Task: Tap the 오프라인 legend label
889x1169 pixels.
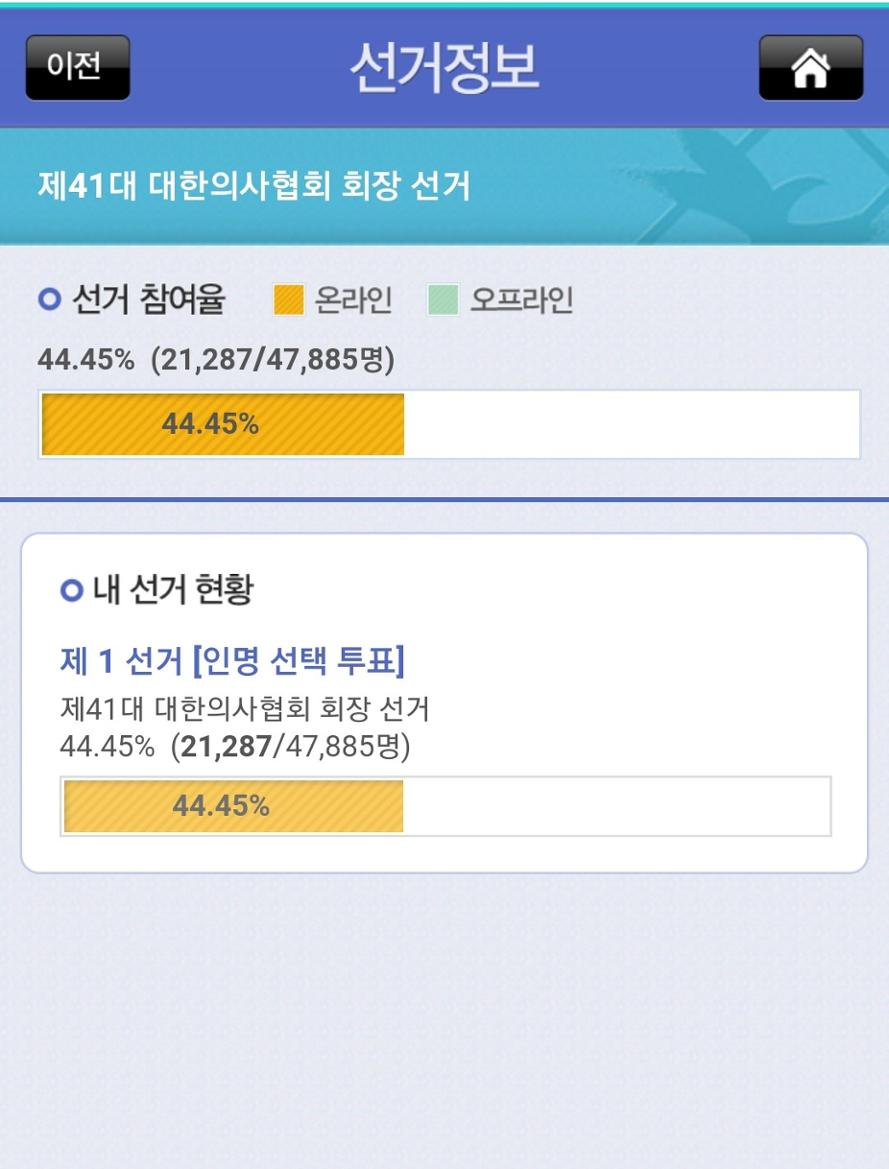Action: 521,299
